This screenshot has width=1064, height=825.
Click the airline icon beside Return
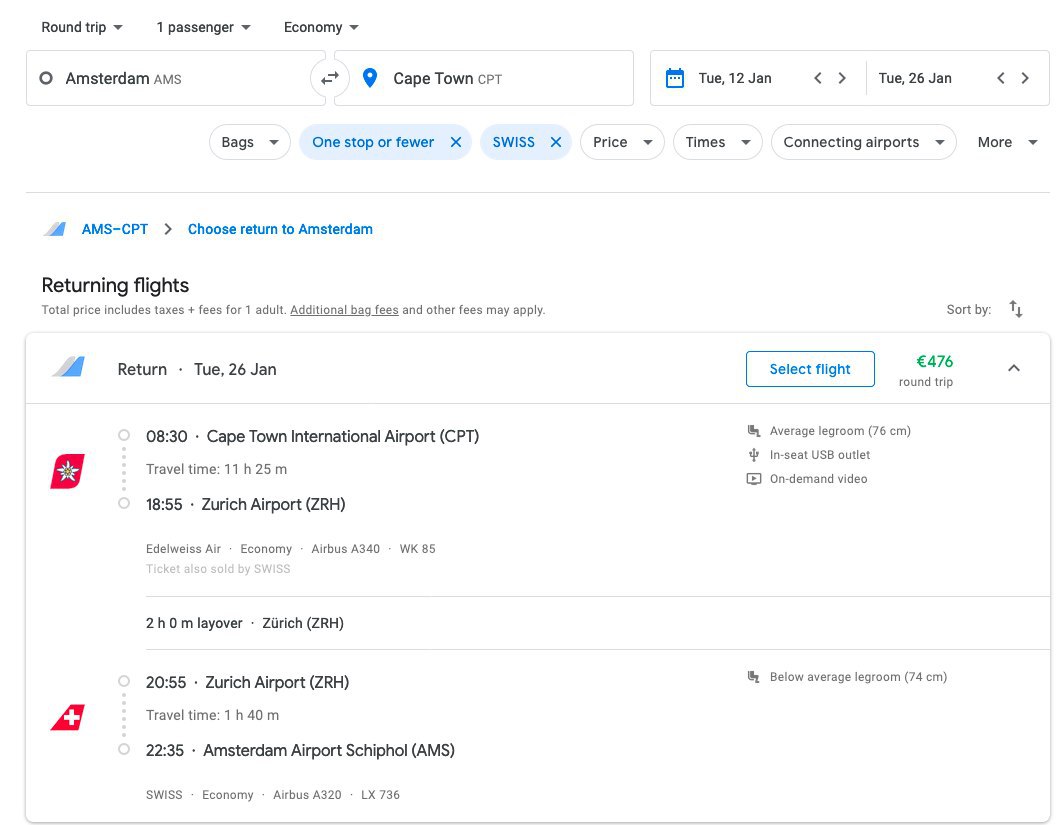point(69,367)
